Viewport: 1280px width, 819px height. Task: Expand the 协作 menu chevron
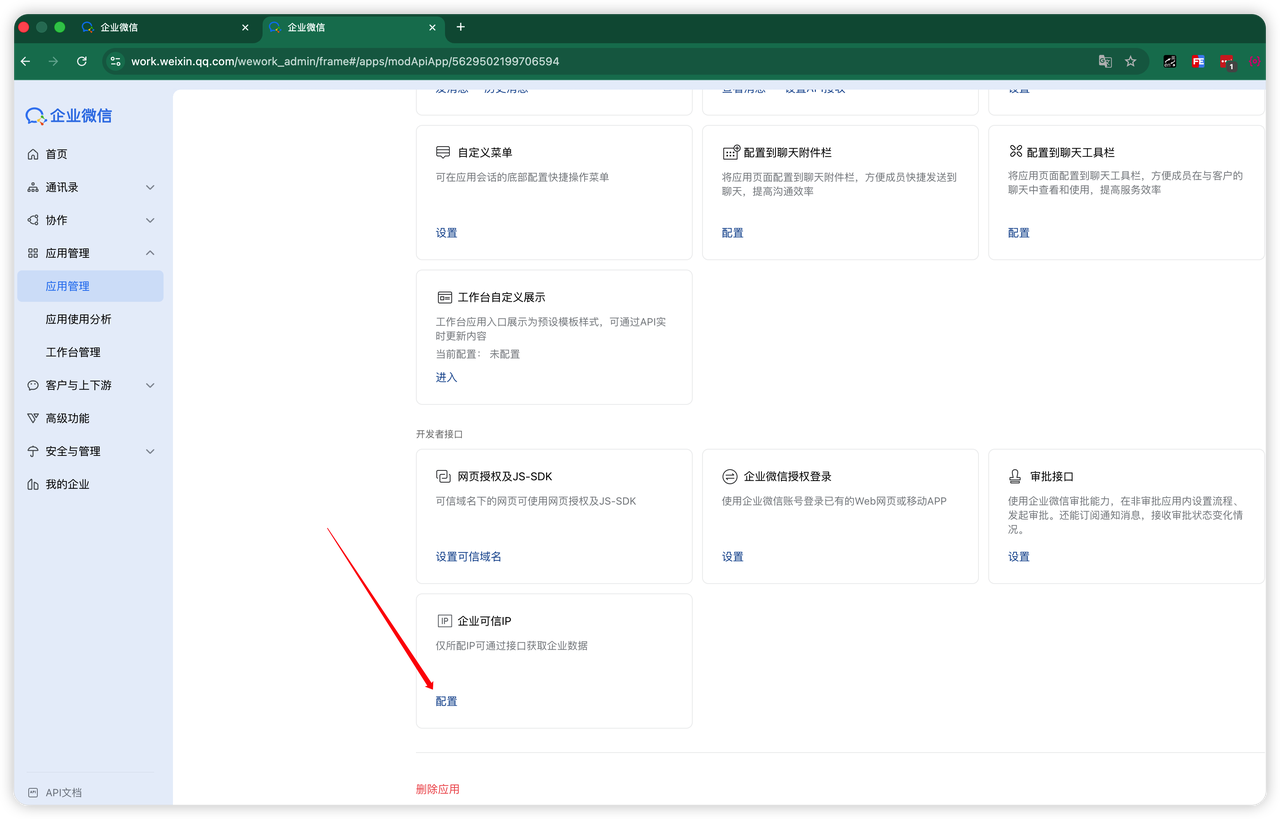150,220
